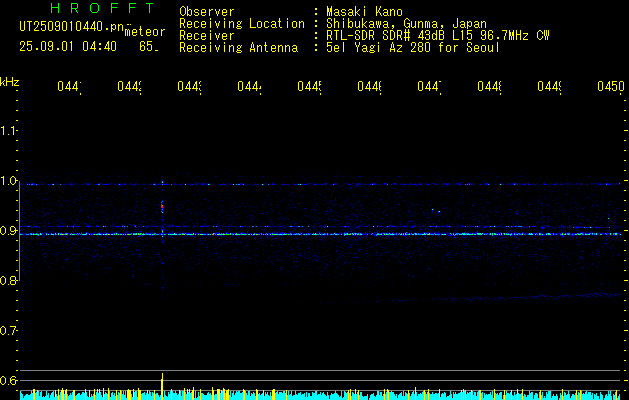Select the date stamp 25.09.01 04:40
Viewport: 629px width, 400px height.
click(68, 47)
